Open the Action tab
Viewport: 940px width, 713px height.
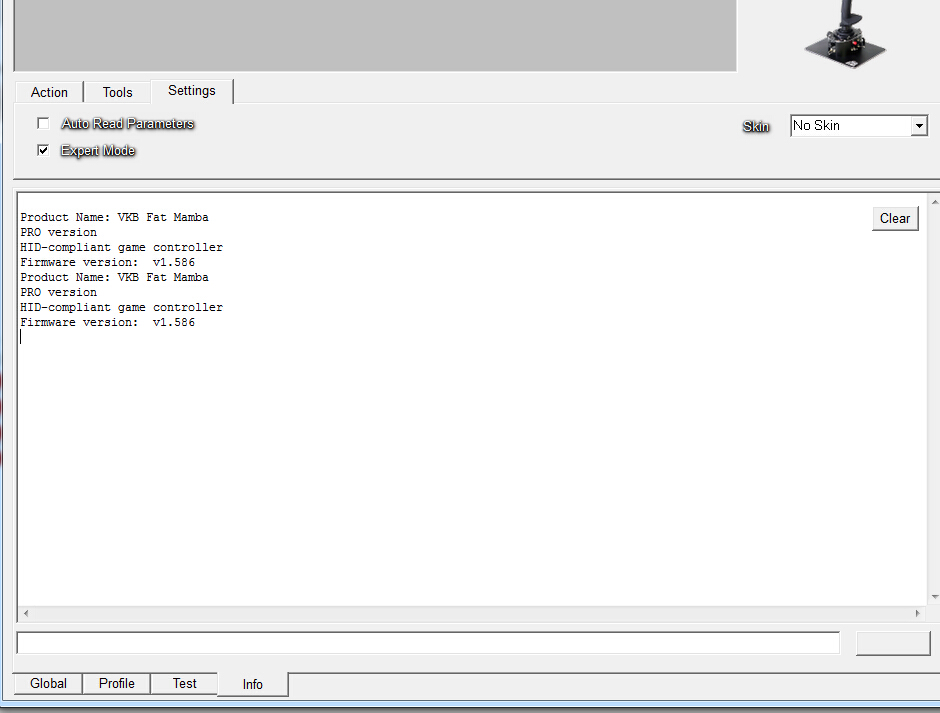(49, 92)
